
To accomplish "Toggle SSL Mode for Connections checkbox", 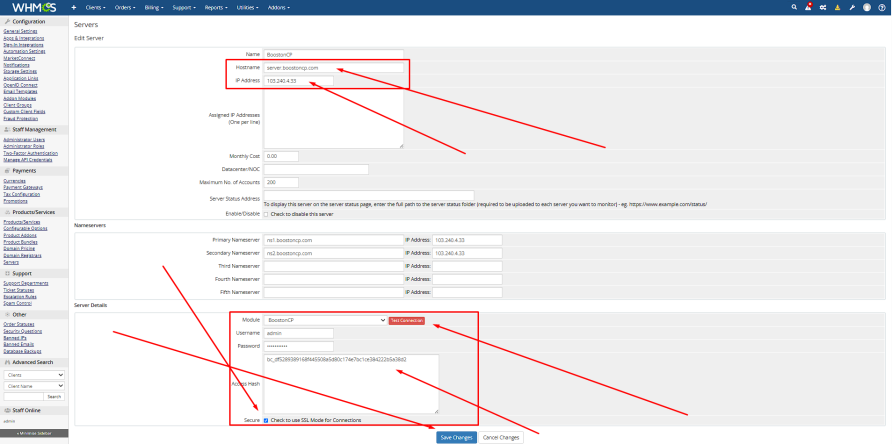I will [x=266, y=420].
